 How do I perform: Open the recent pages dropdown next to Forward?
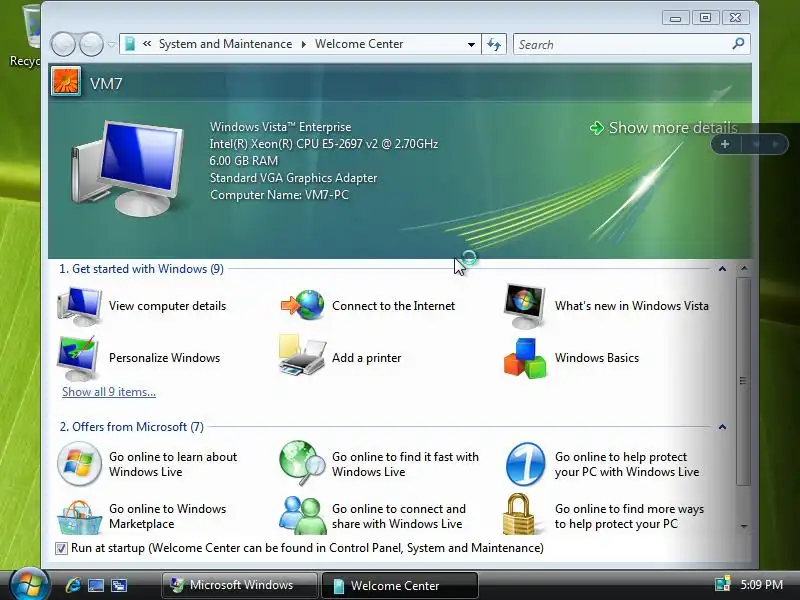[x=111, y=44]
